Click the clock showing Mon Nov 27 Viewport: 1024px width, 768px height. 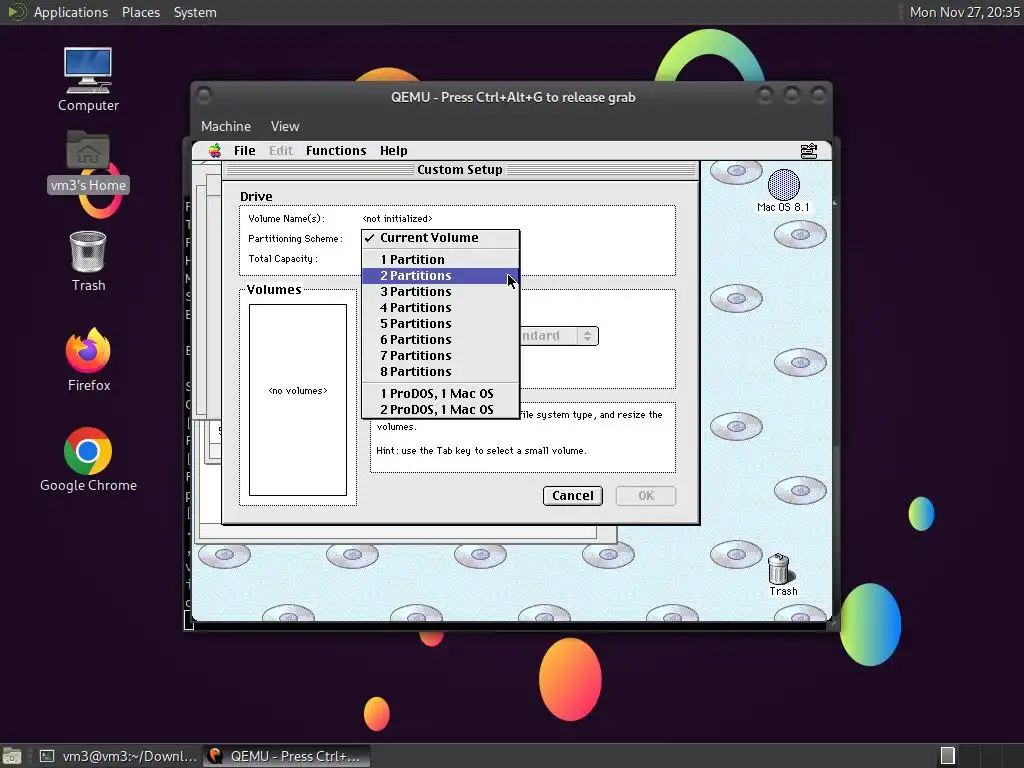tap(964, 12)
